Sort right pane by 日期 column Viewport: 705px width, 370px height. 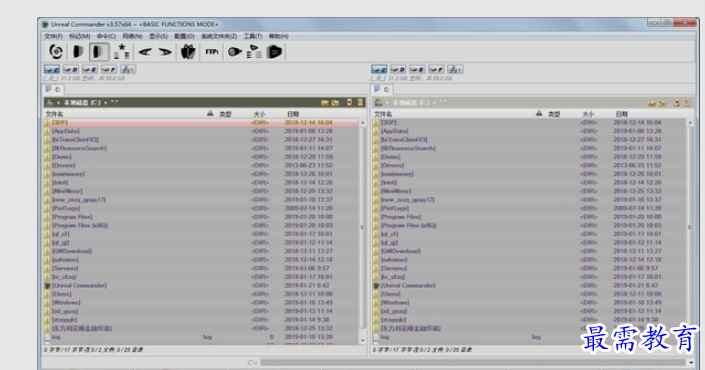coord(621,114)
